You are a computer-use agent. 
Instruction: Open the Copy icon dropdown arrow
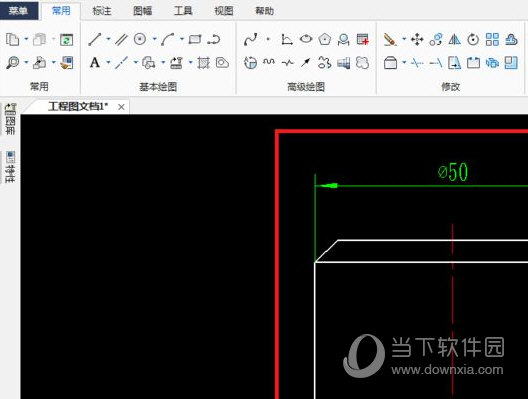[x=26, y=39]
